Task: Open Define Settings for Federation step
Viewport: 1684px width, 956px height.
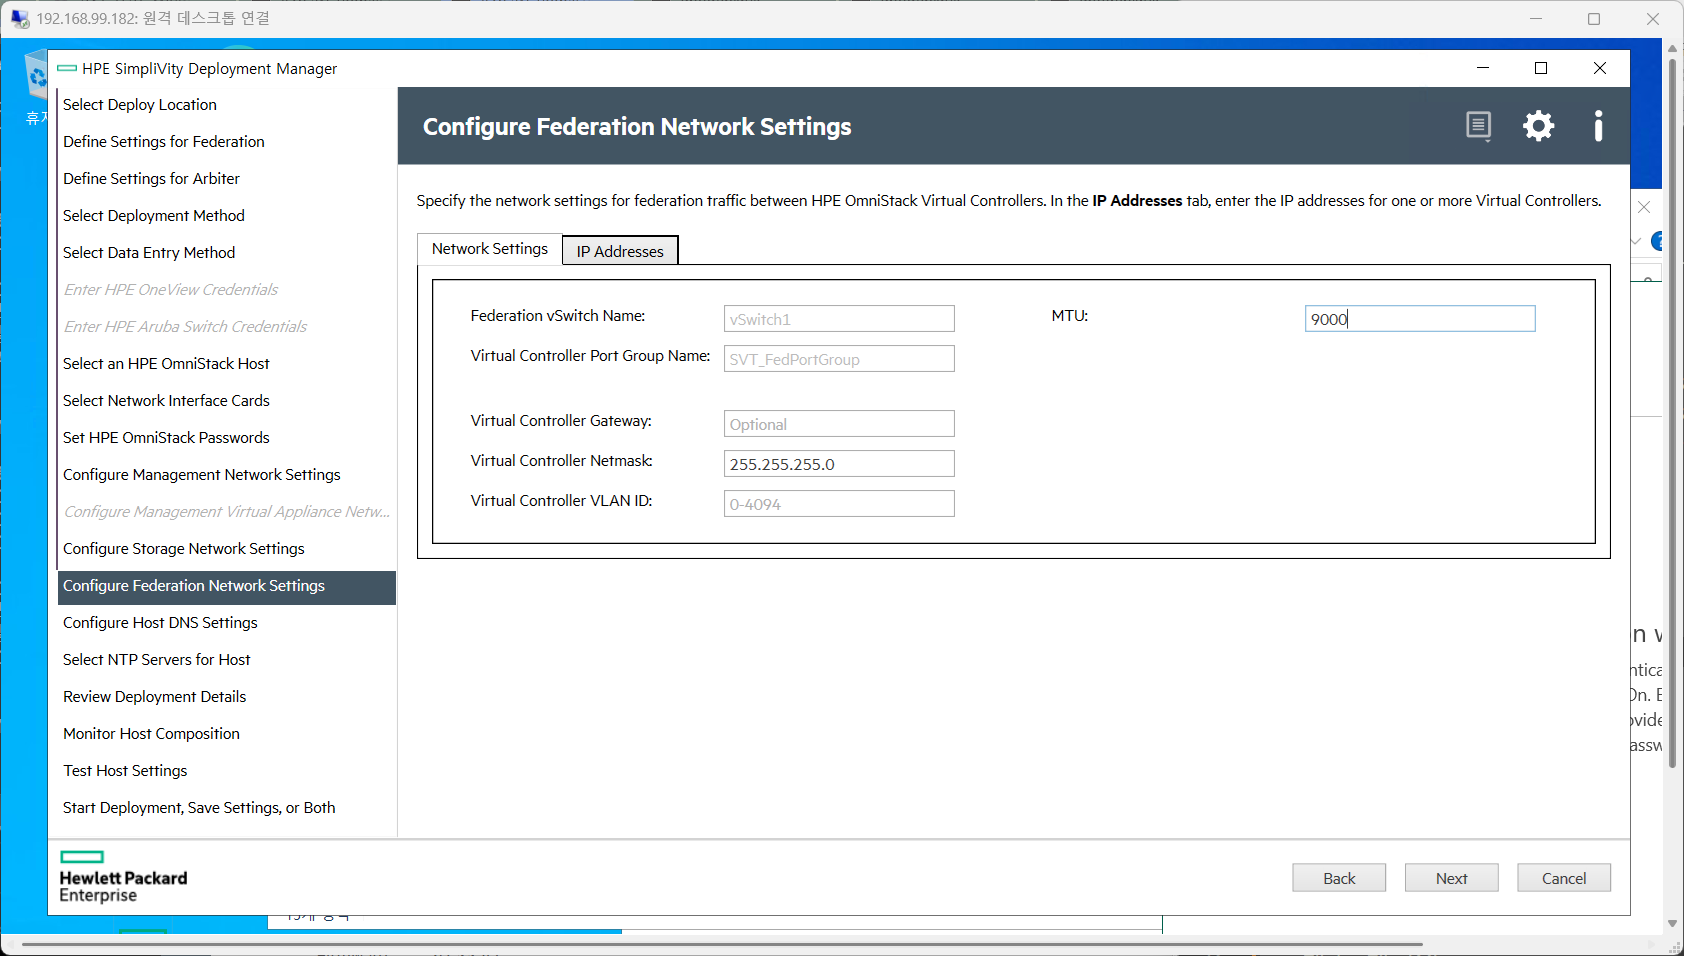Action: [227, 142]
